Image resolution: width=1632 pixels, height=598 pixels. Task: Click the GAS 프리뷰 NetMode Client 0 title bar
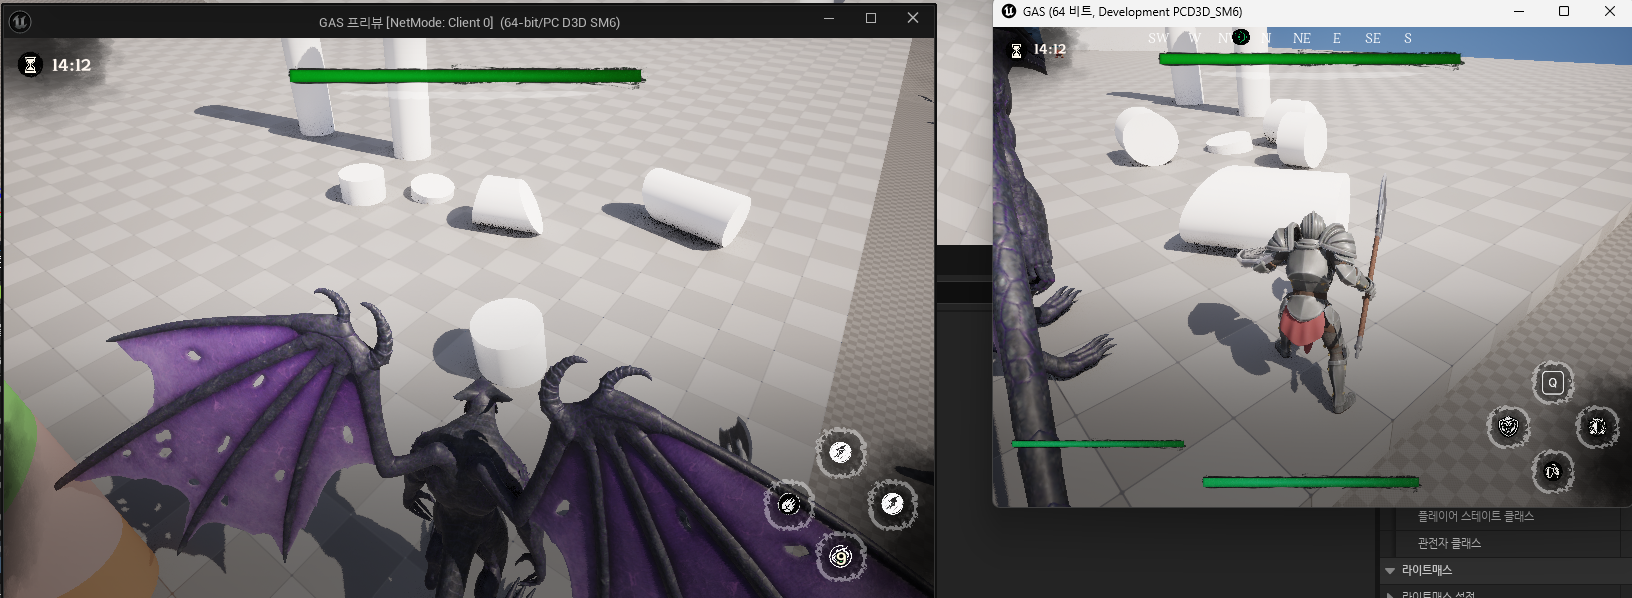(x=469, y=22)
